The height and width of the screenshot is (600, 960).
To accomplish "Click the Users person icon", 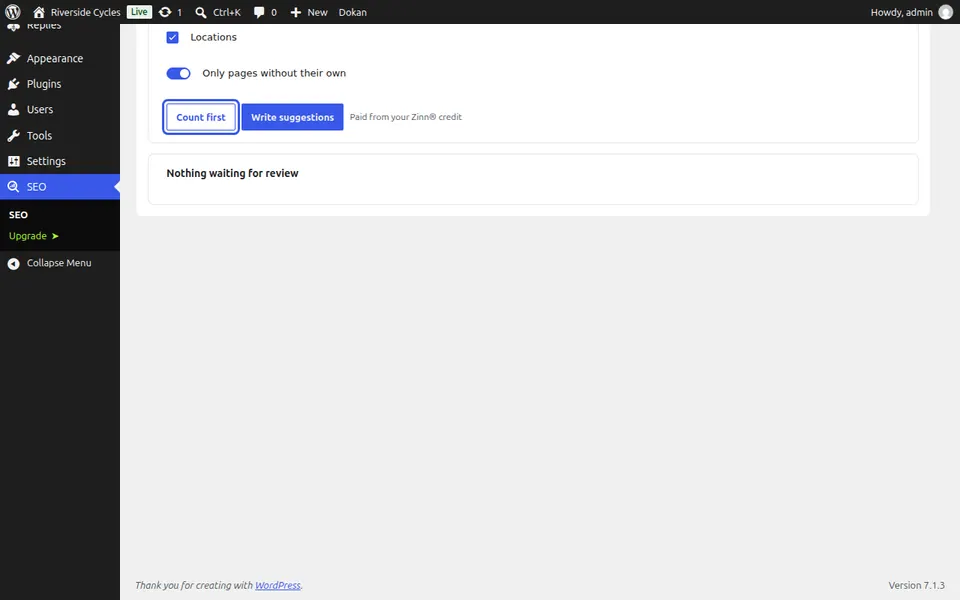I will point(13,110).
